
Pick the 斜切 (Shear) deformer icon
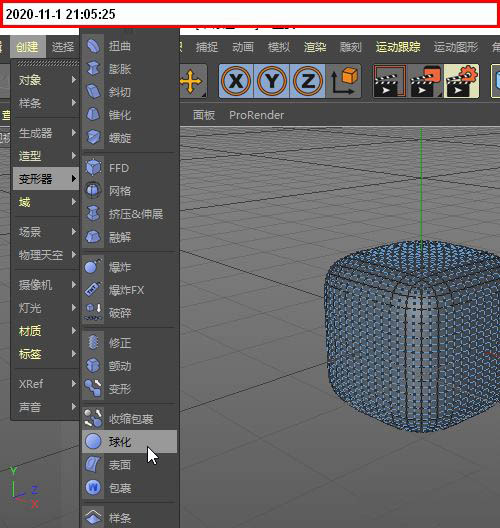tap(93, 92)
